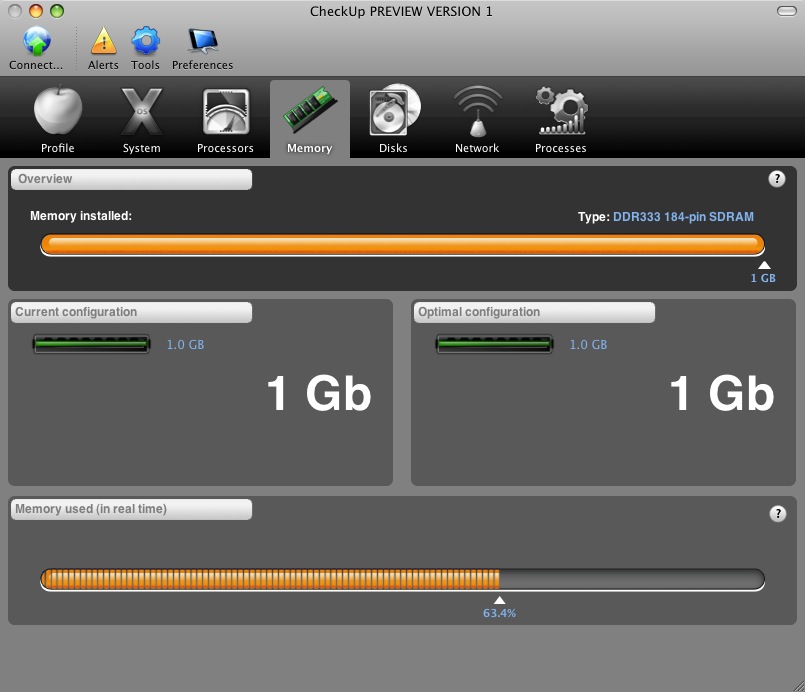This screenshot has height=692, width=805.
Task: Open Preferences in the toolbar
Action: 203,49
